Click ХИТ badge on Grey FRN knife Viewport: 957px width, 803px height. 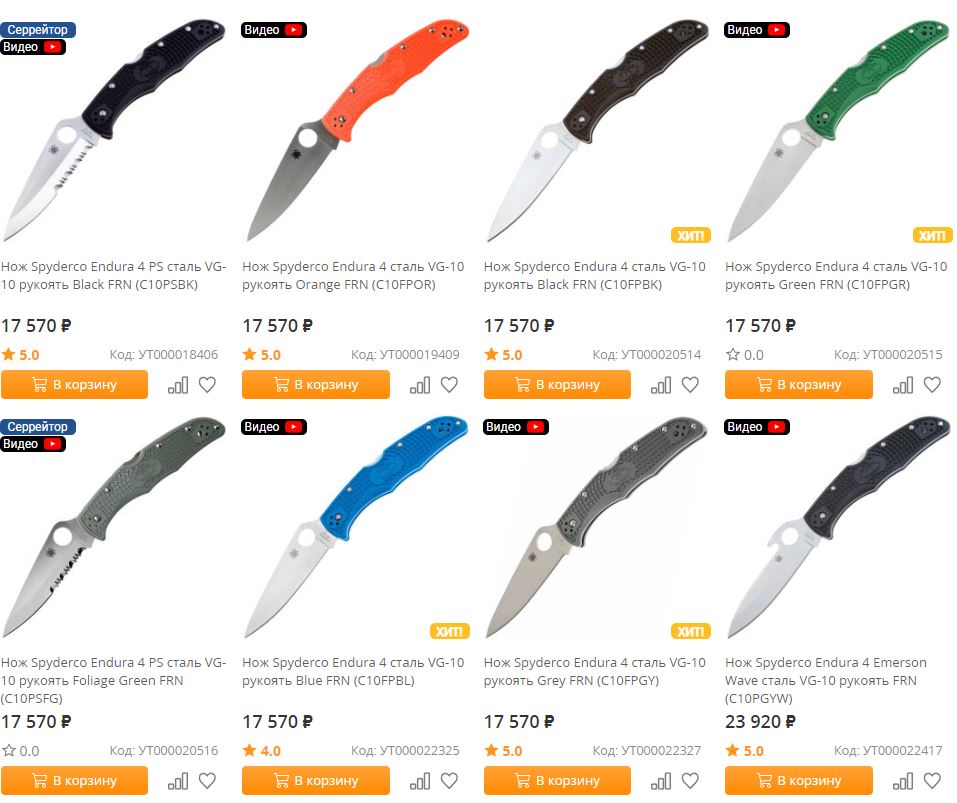(690, 632)
